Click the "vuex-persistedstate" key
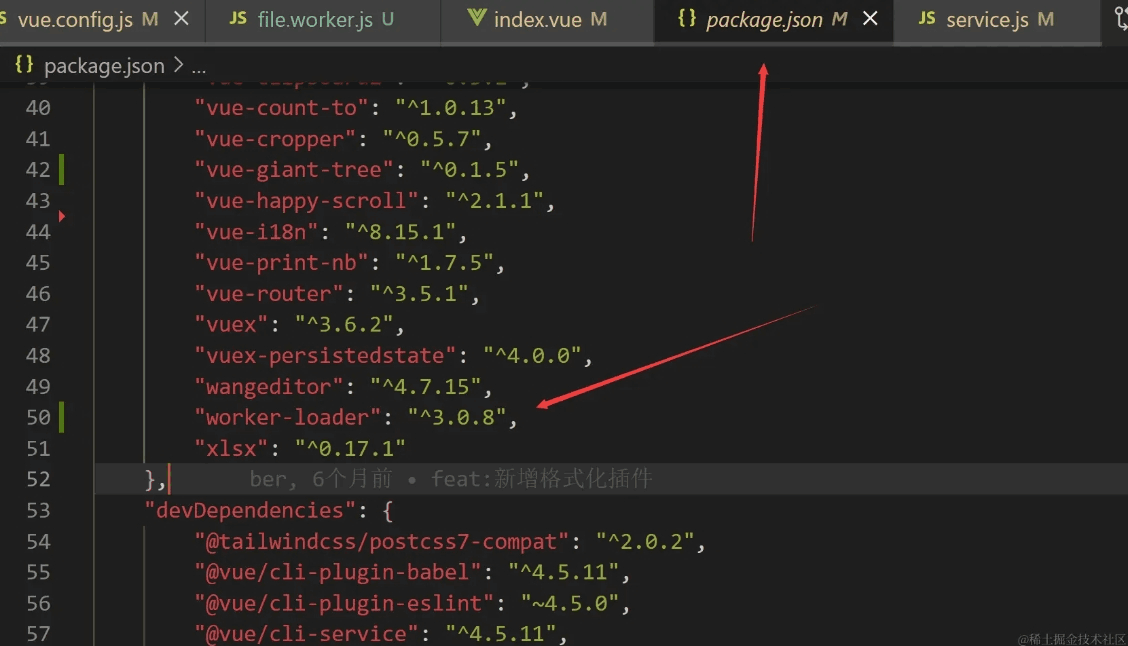 click(326, 355)
